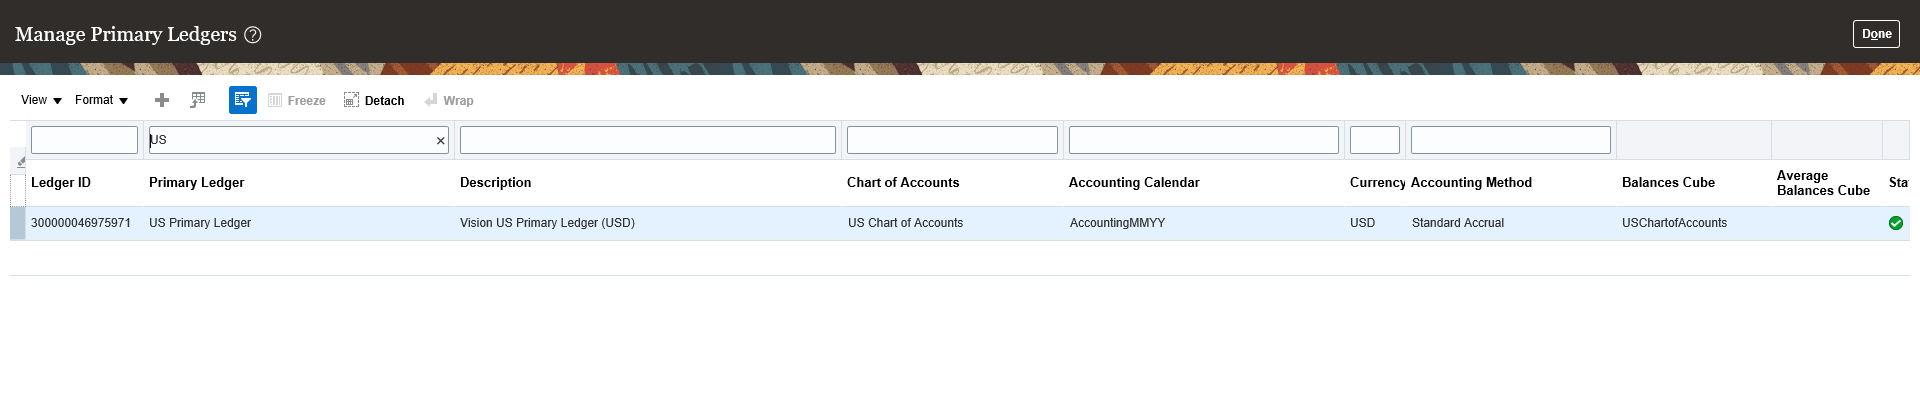Clear the Primary Ledger filter text

440,141
